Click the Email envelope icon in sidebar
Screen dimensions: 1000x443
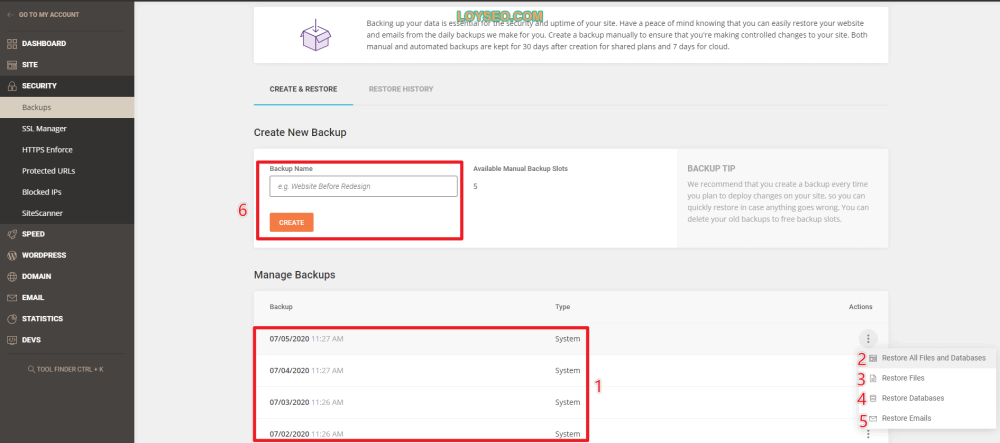pos(11,298)
